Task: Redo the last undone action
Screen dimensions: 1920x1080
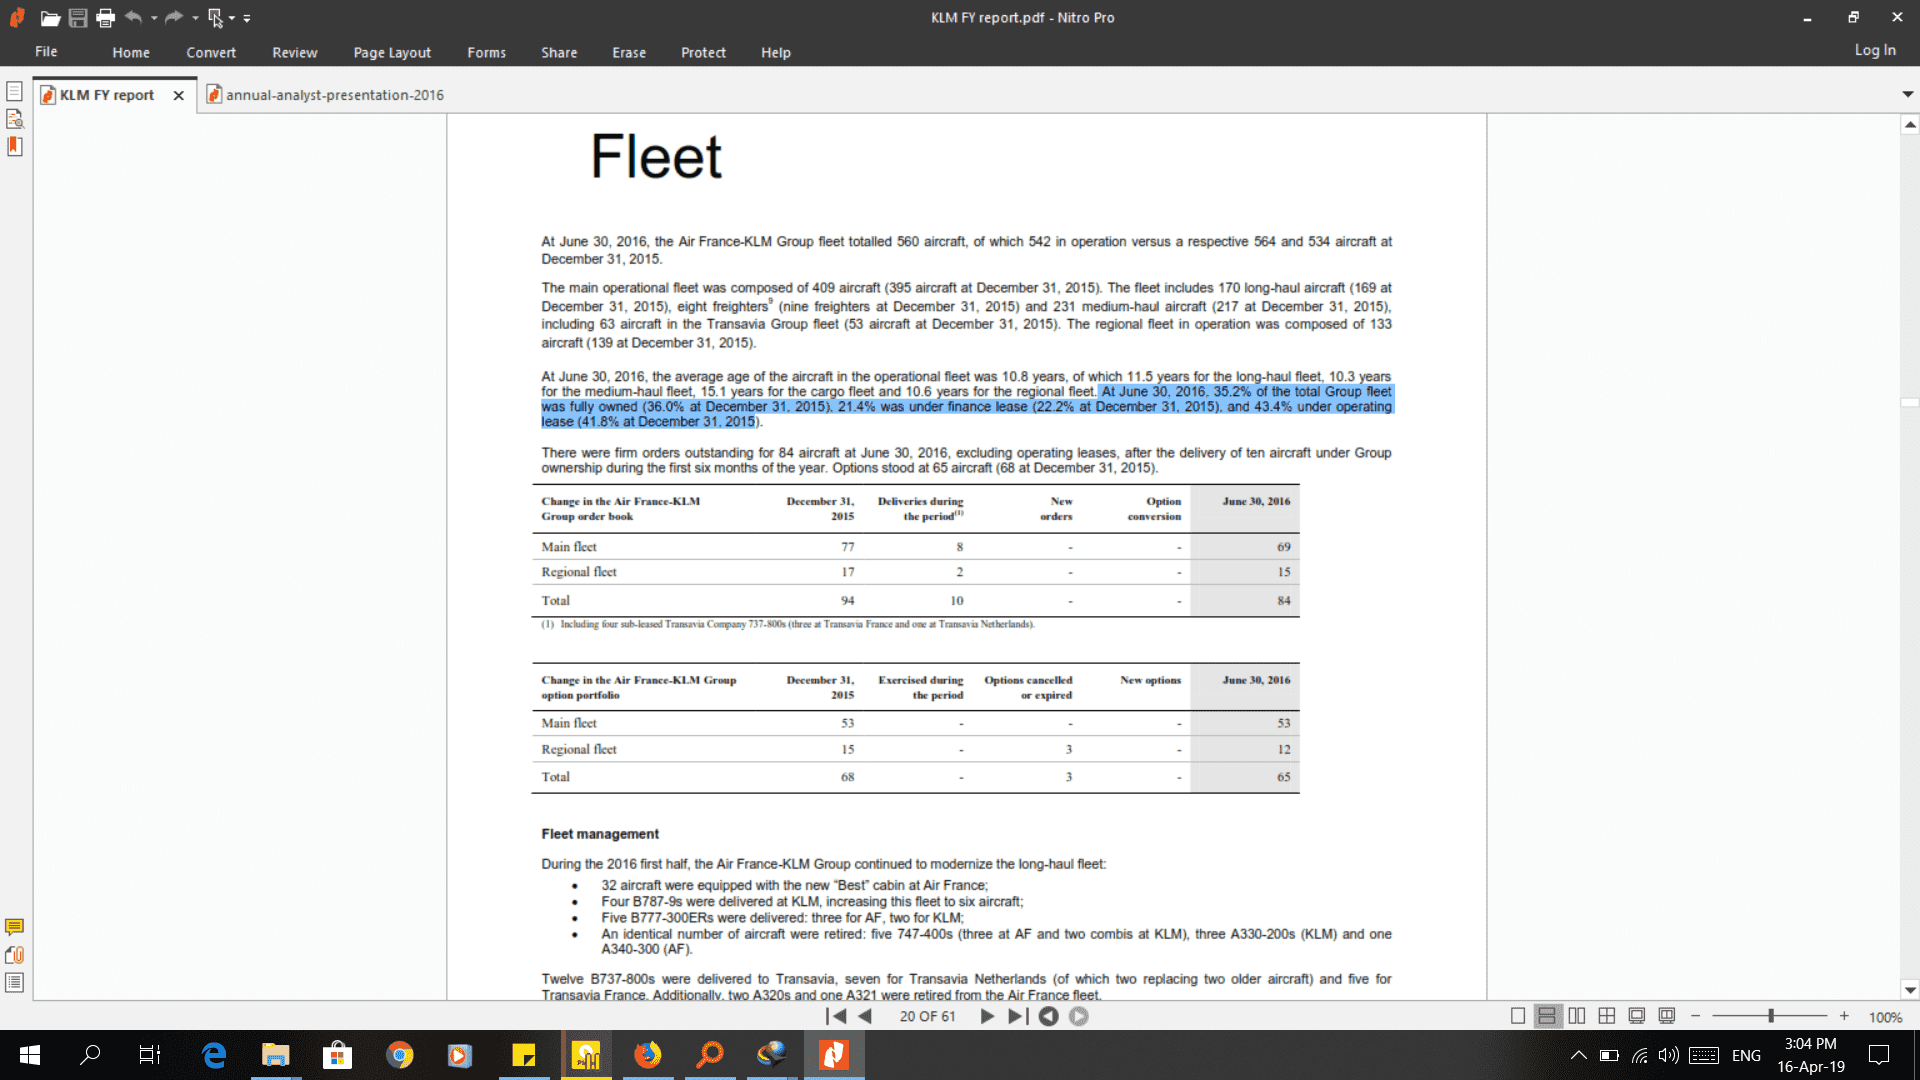Action: [174, 17]
